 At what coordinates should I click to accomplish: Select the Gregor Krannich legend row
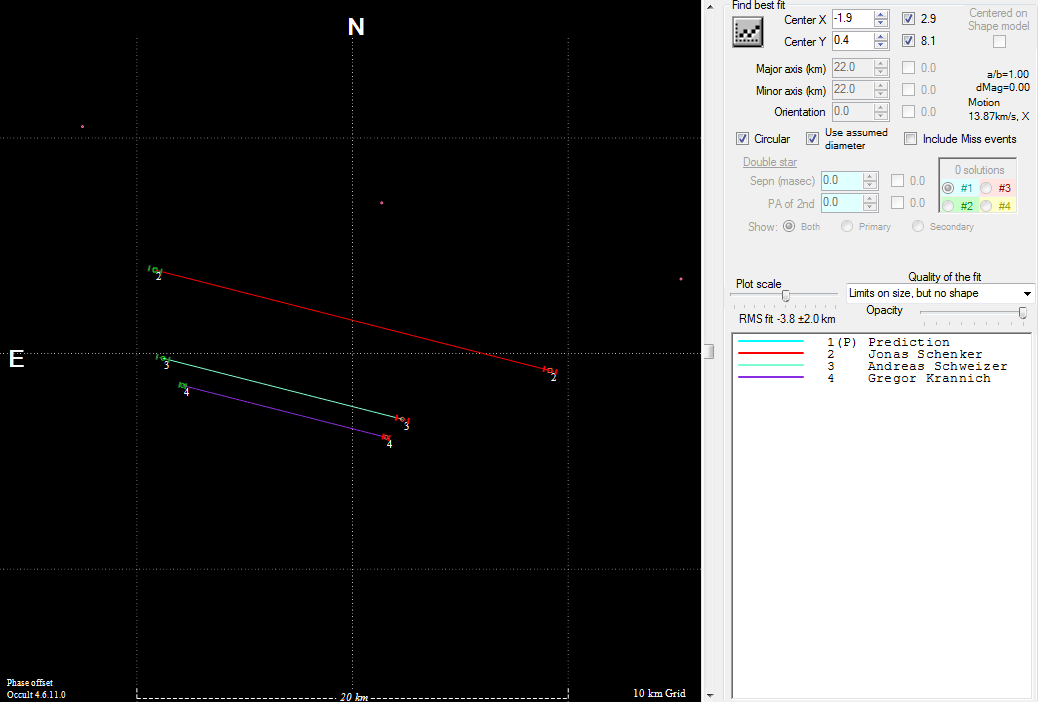click(x=882, y=378)
